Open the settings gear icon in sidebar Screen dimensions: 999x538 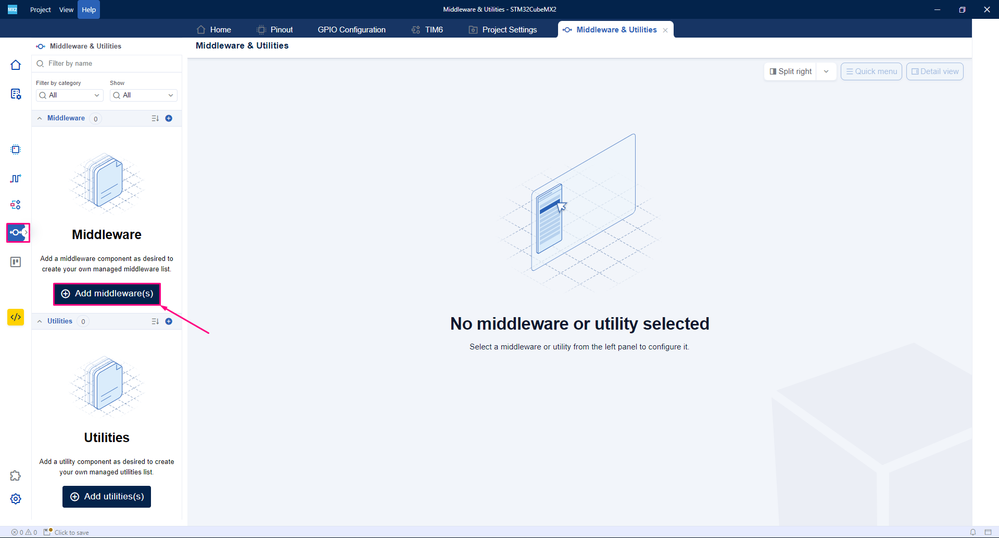coord(15,499)
